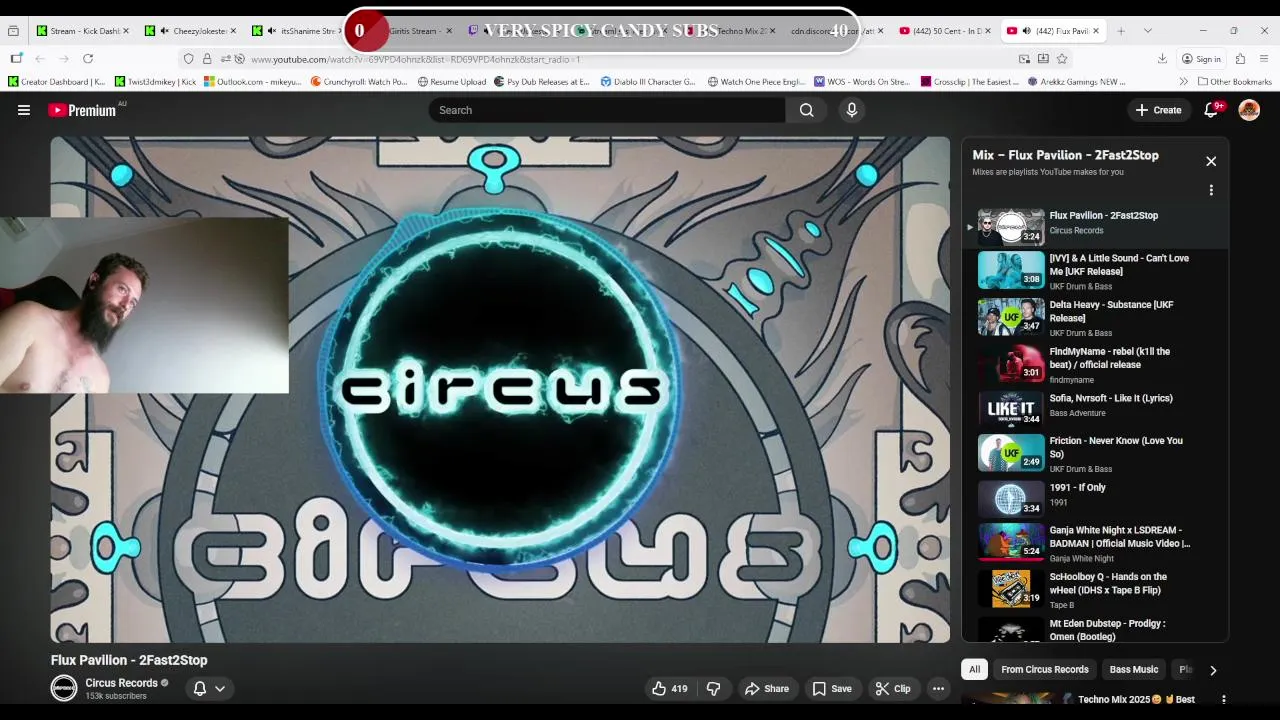
Task: Open Outlook.com bookmark
Action: click(251, 82)
